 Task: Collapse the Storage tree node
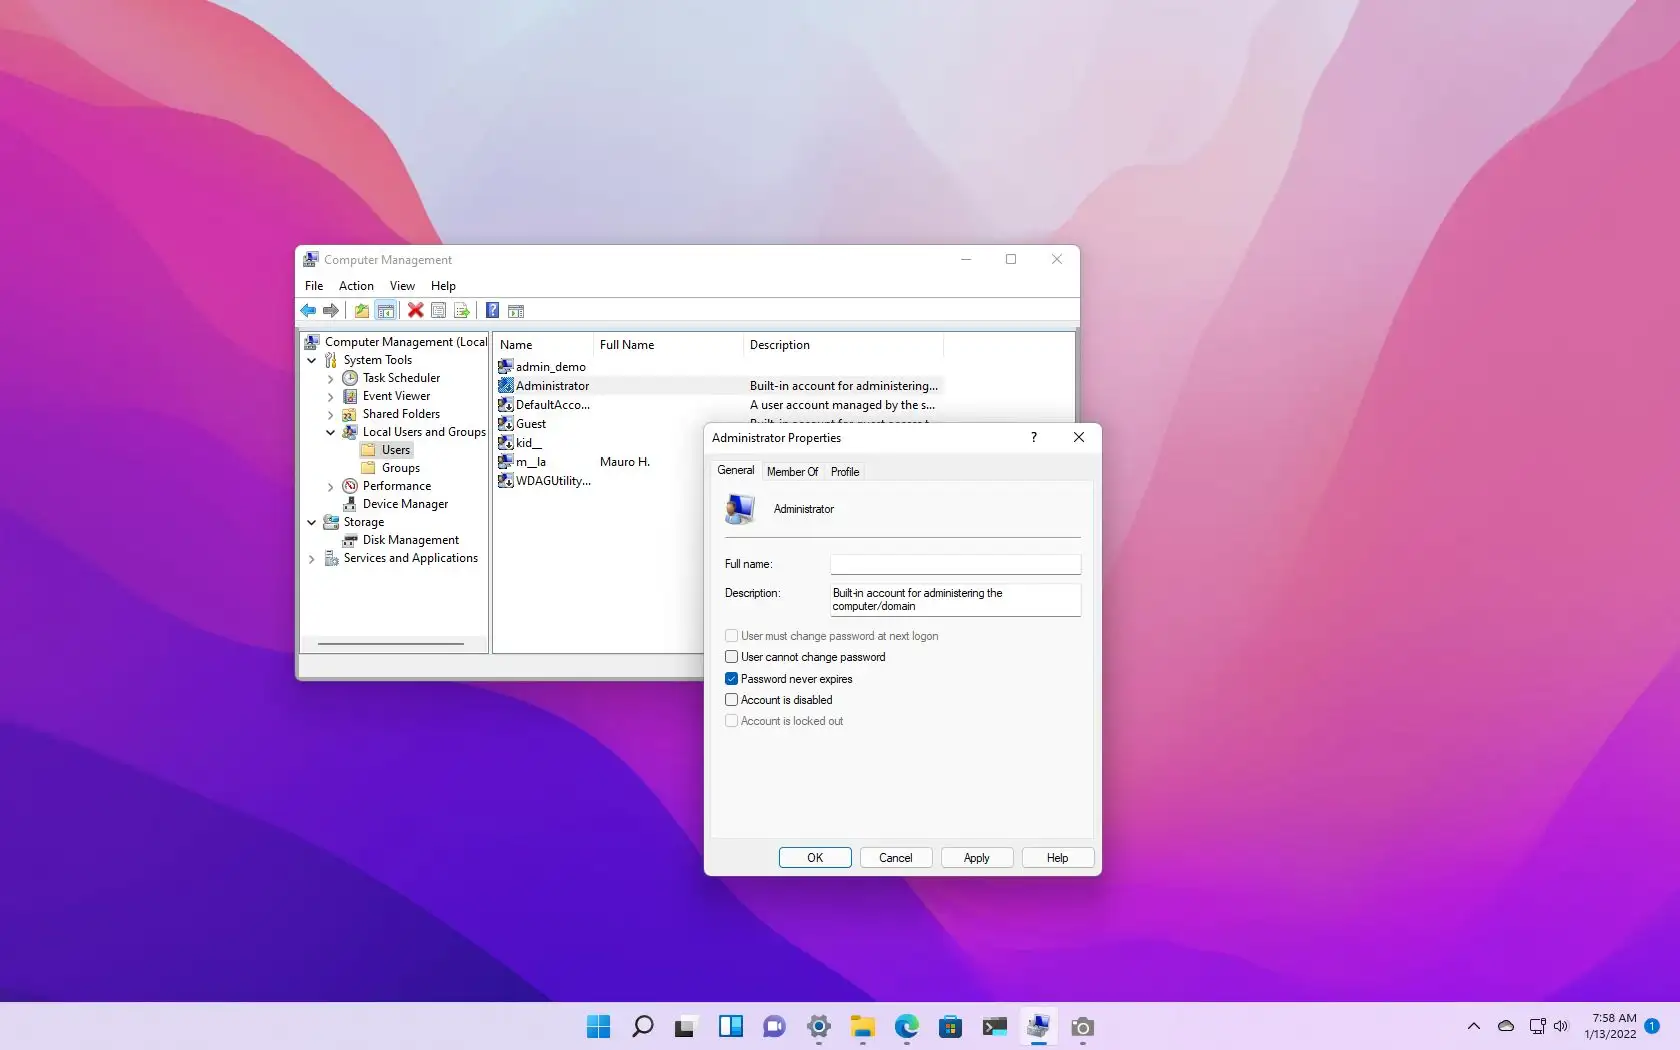click(x=312, y=522)
